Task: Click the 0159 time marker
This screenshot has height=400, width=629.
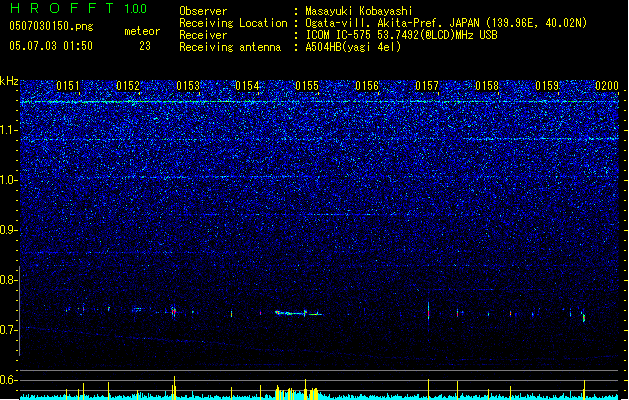Action: [x=547, y=86]
